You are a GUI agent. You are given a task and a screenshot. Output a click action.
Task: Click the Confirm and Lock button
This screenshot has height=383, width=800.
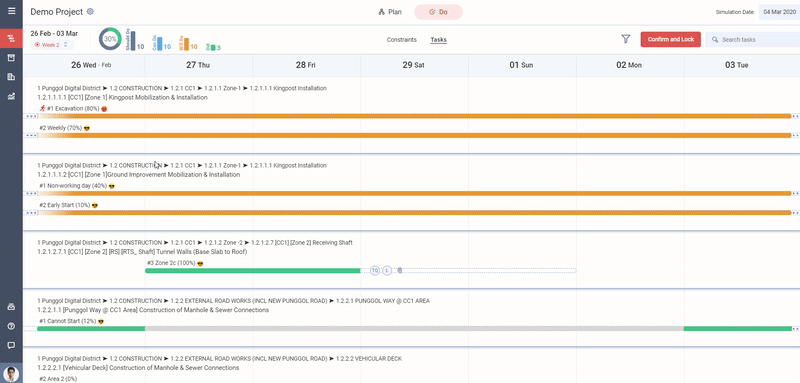coord(670,39)
